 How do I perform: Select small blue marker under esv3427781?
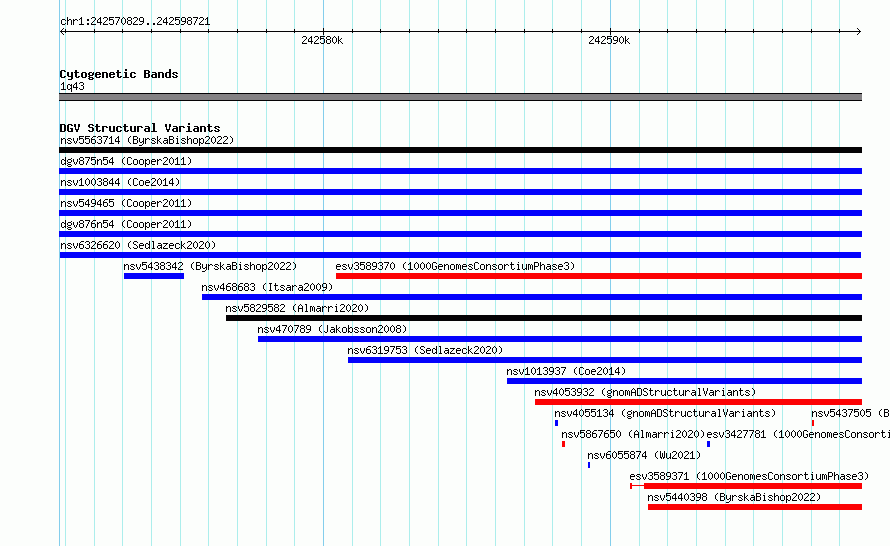708,444
